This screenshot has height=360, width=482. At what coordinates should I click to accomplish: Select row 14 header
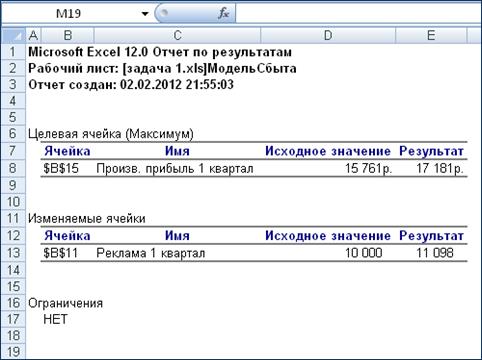point(13,270)
